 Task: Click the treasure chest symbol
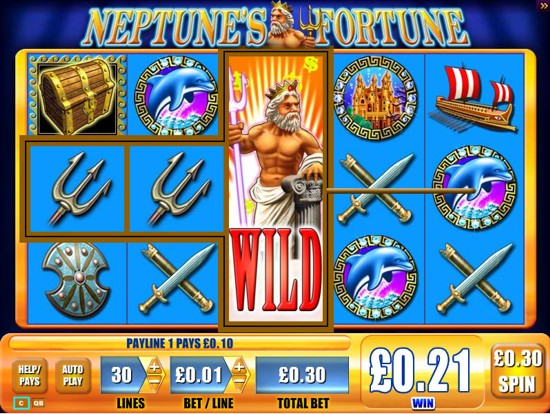coord(77,95)
